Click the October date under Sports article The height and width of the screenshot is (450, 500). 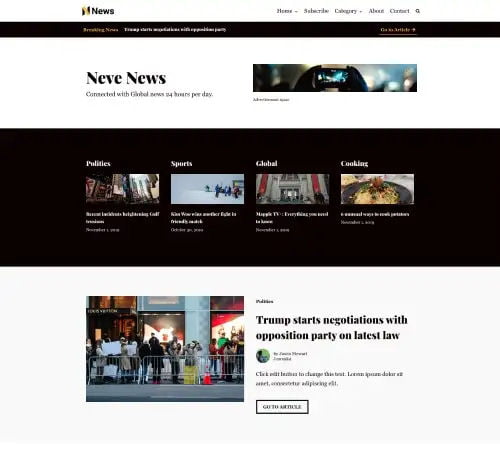pyautogui.click(x=187, y=230)
